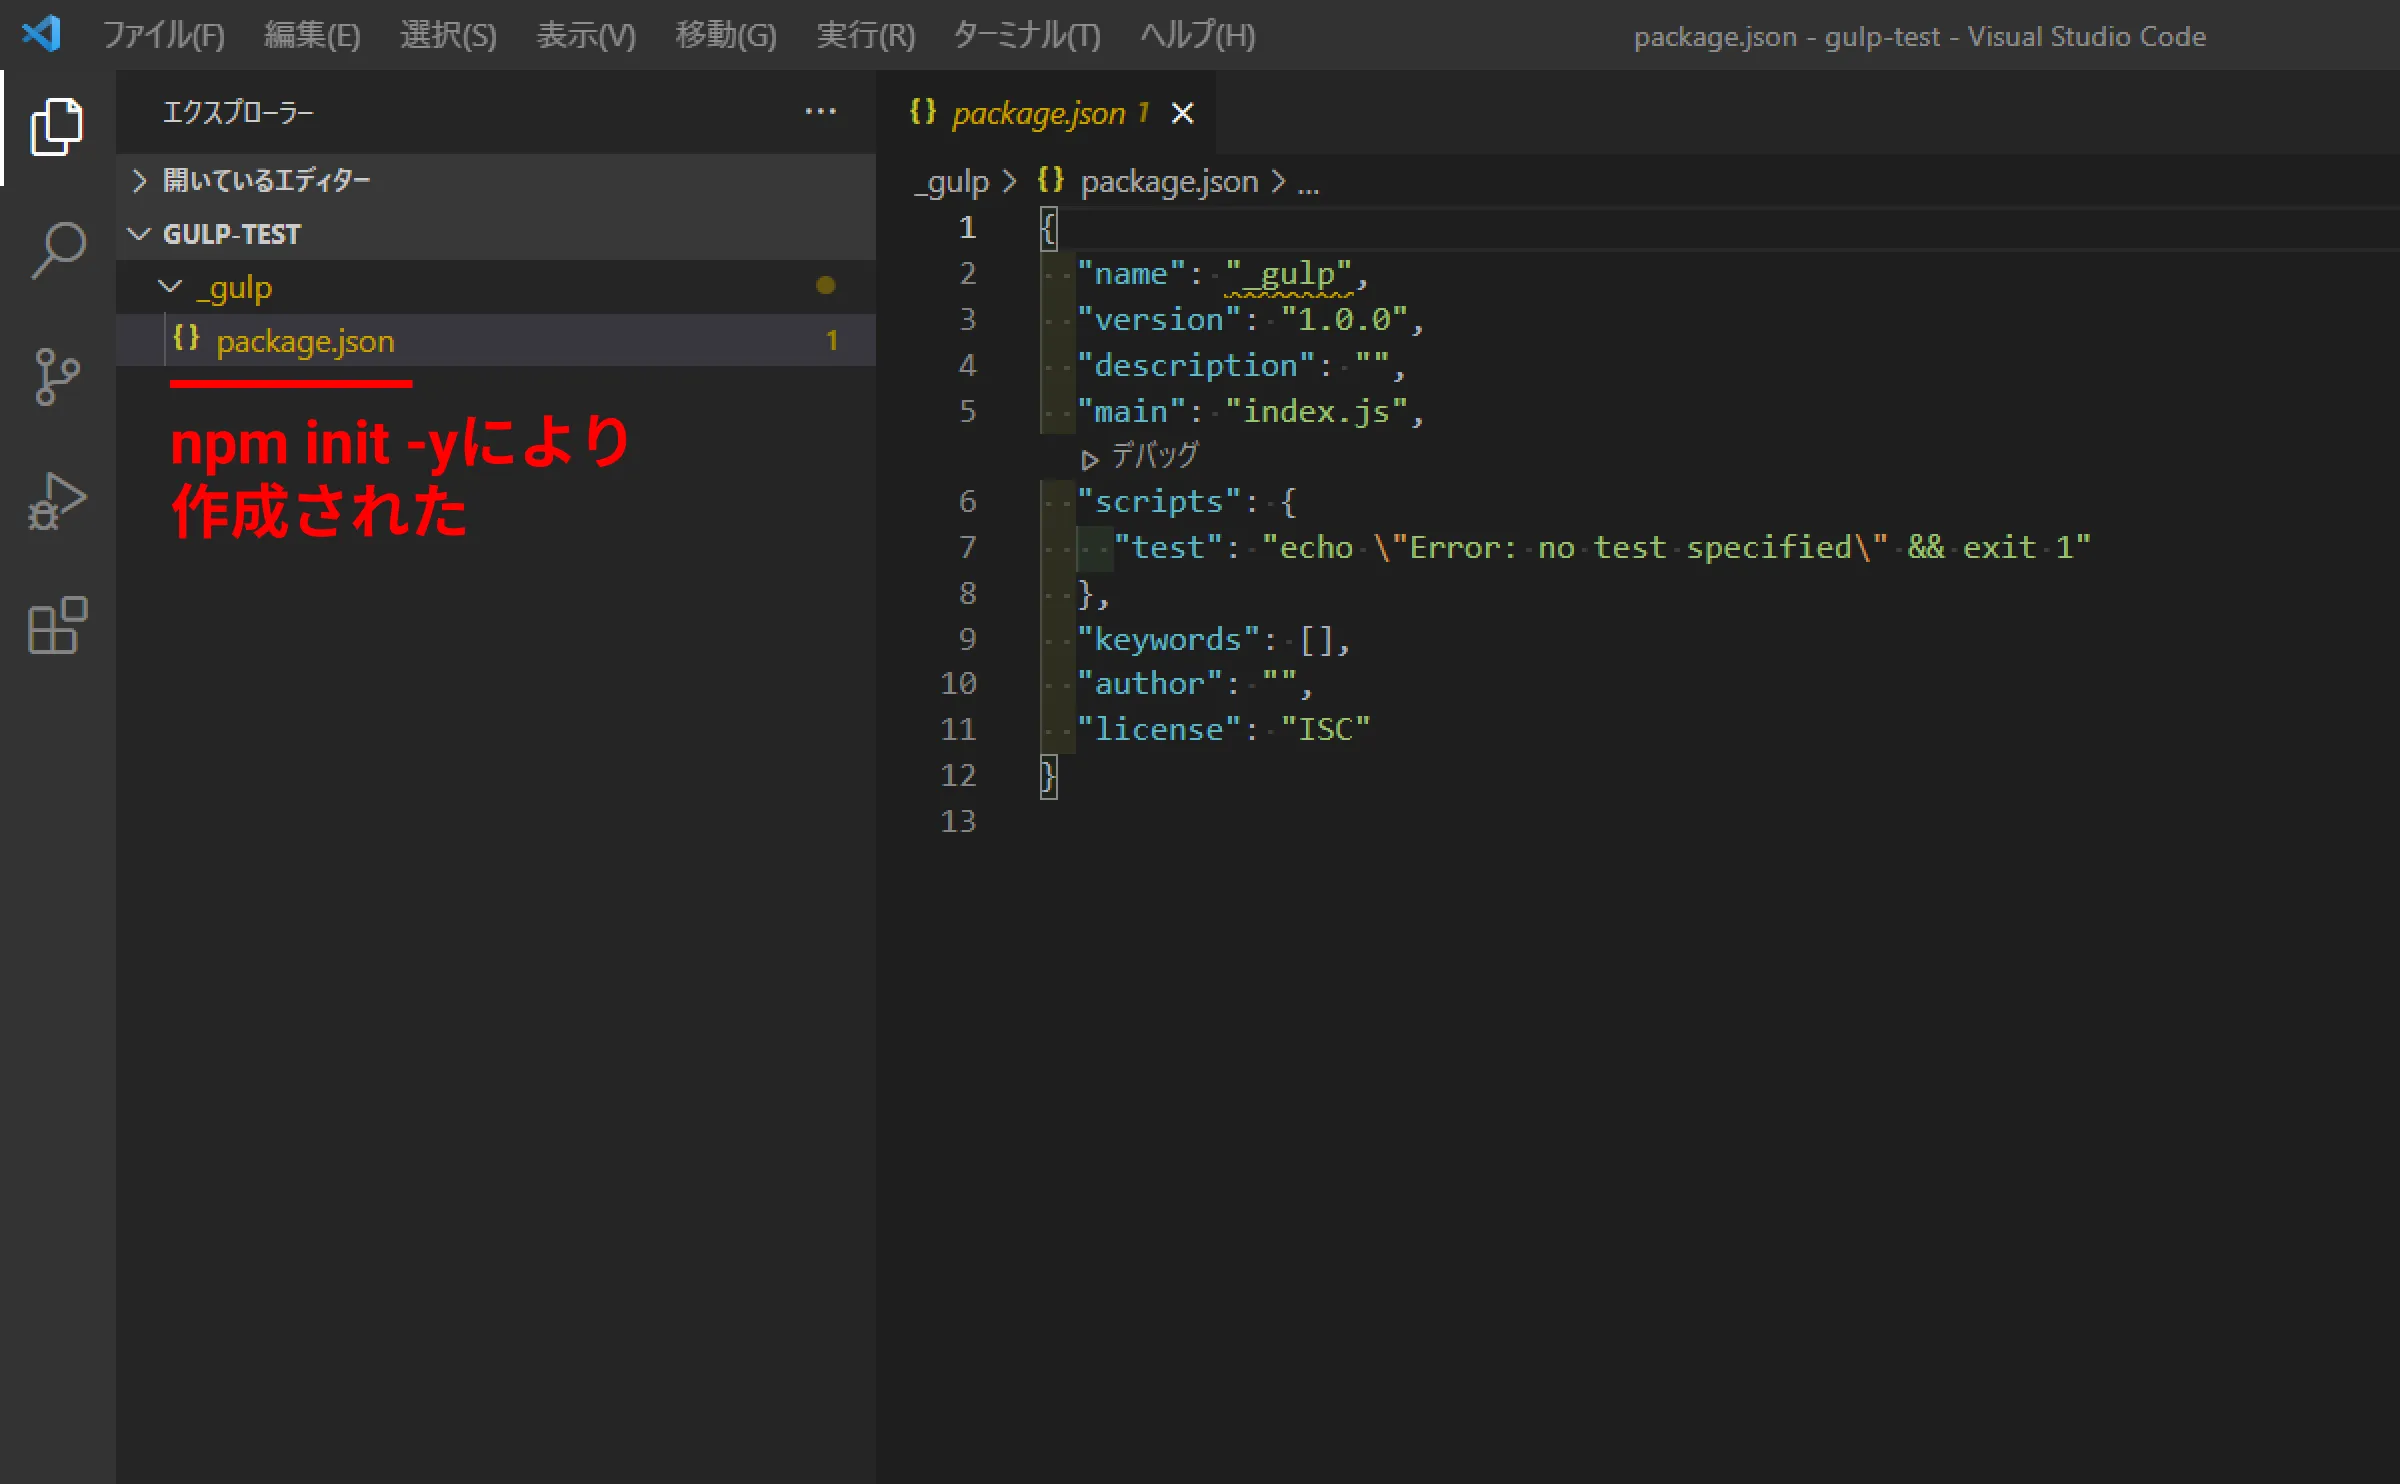Open the 編集(E) menu
Screen dimensions: 2400x1484
tap(312, 36)
